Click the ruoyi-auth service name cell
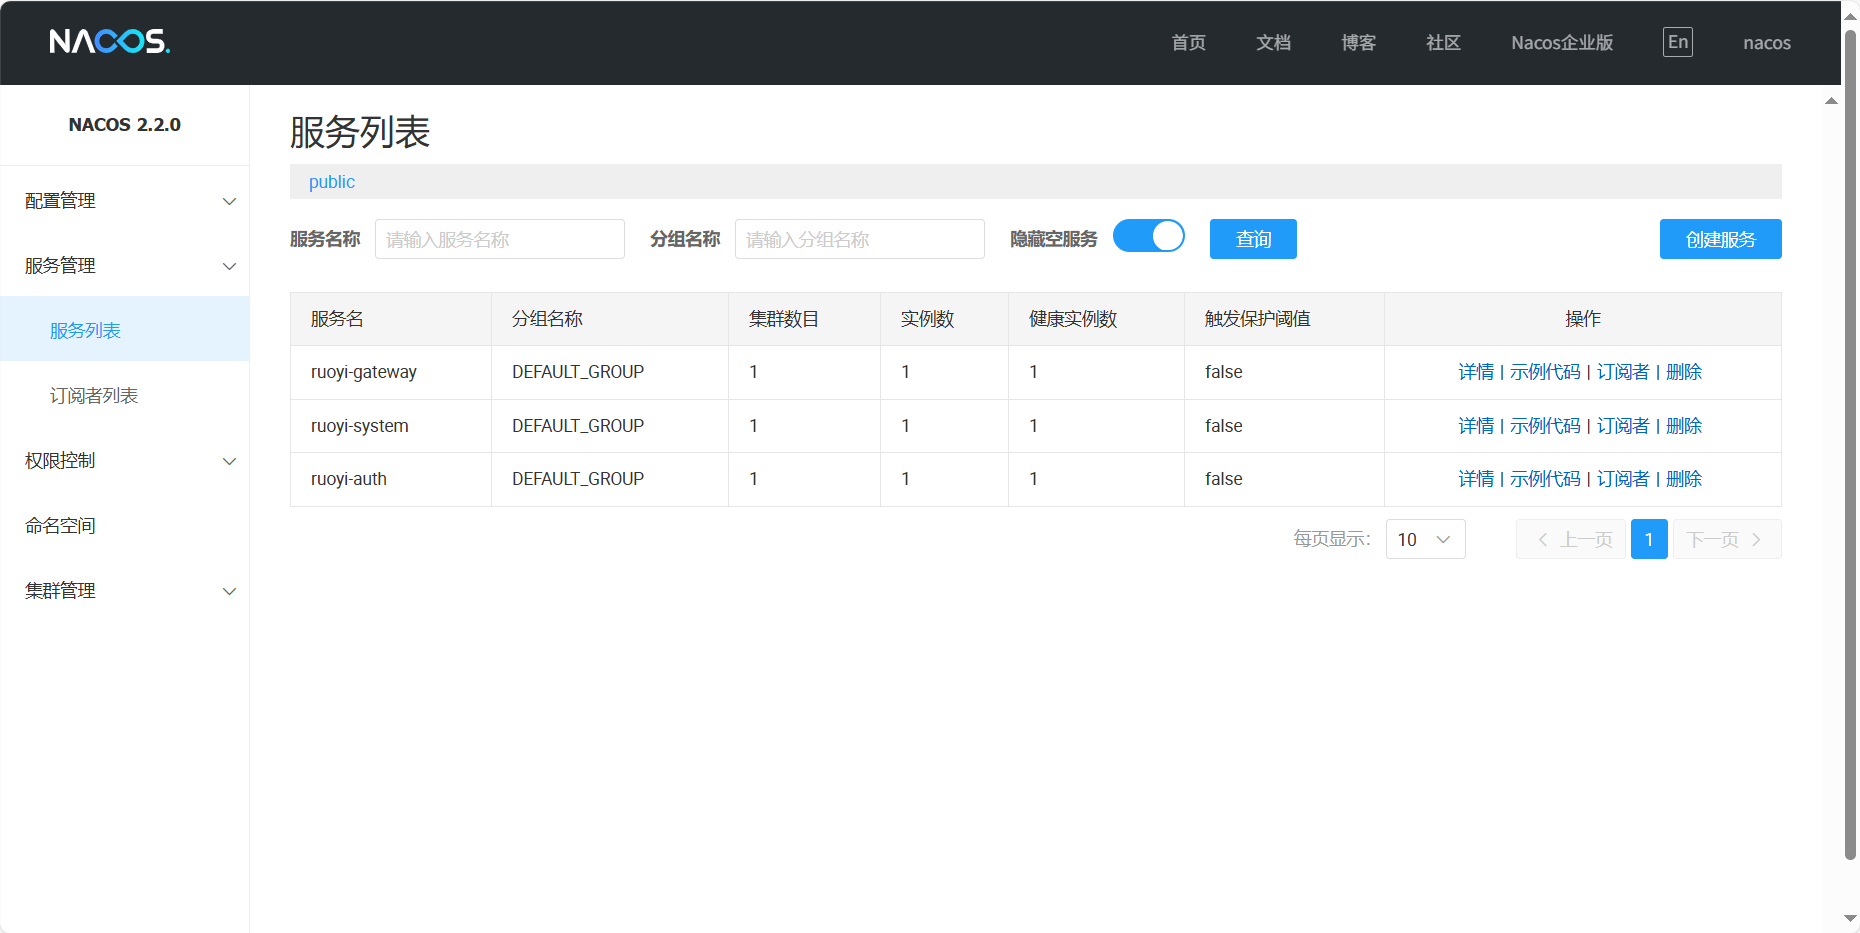The image size is (1860, 933). [391, 479]
